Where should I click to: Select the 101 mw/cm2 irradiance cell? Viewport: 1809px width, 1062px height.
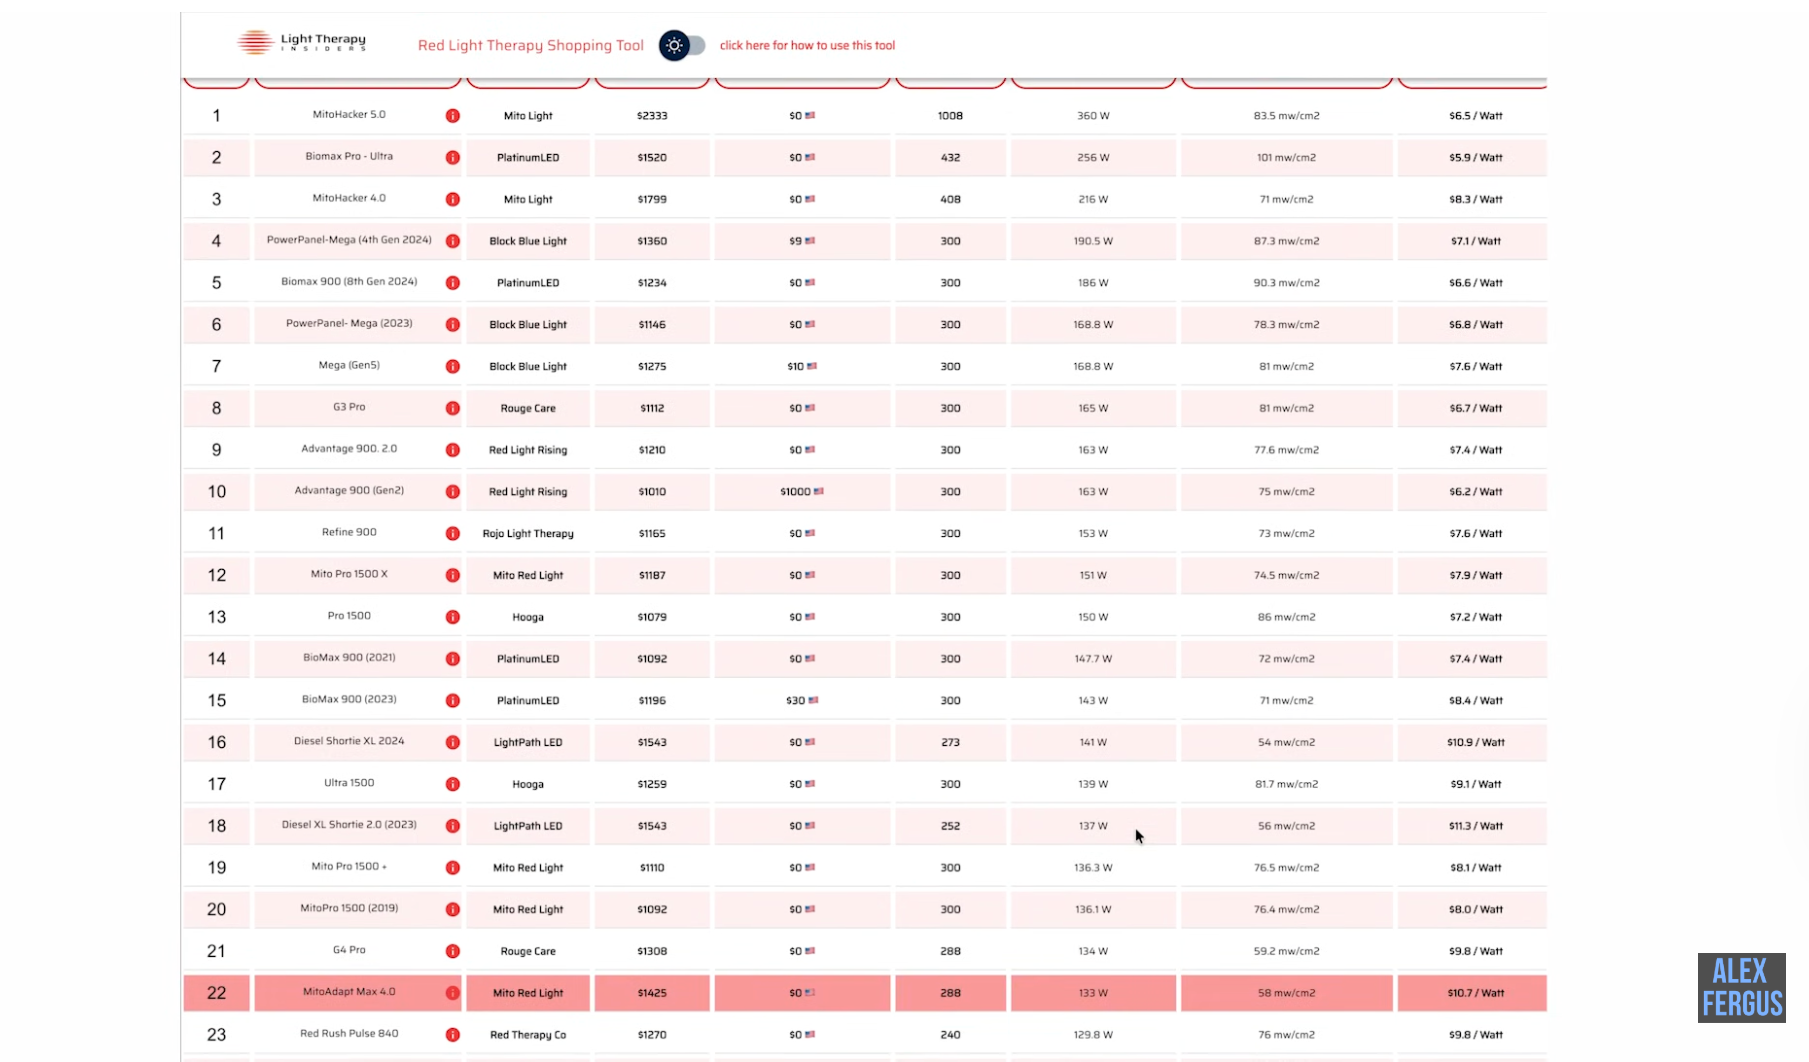click(1286, 158)
